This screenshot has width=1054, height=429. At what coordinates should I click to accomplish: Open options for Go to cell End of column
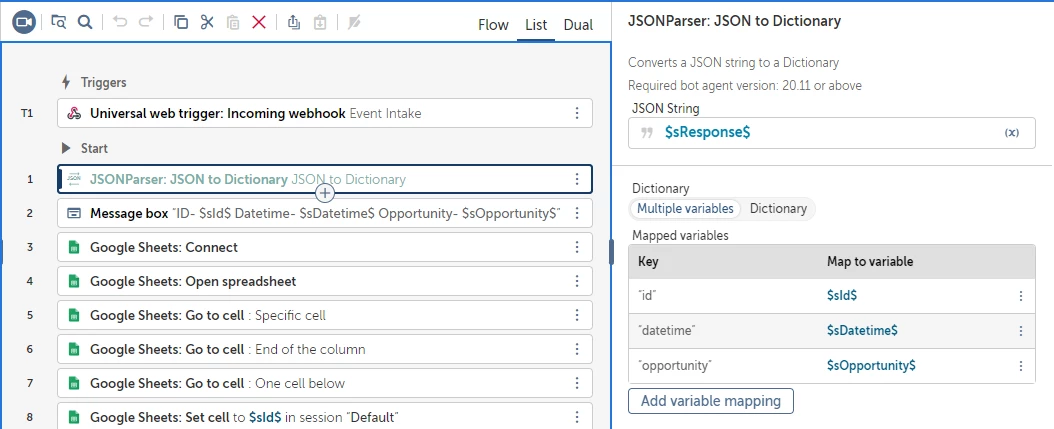[x=577, y=349]
